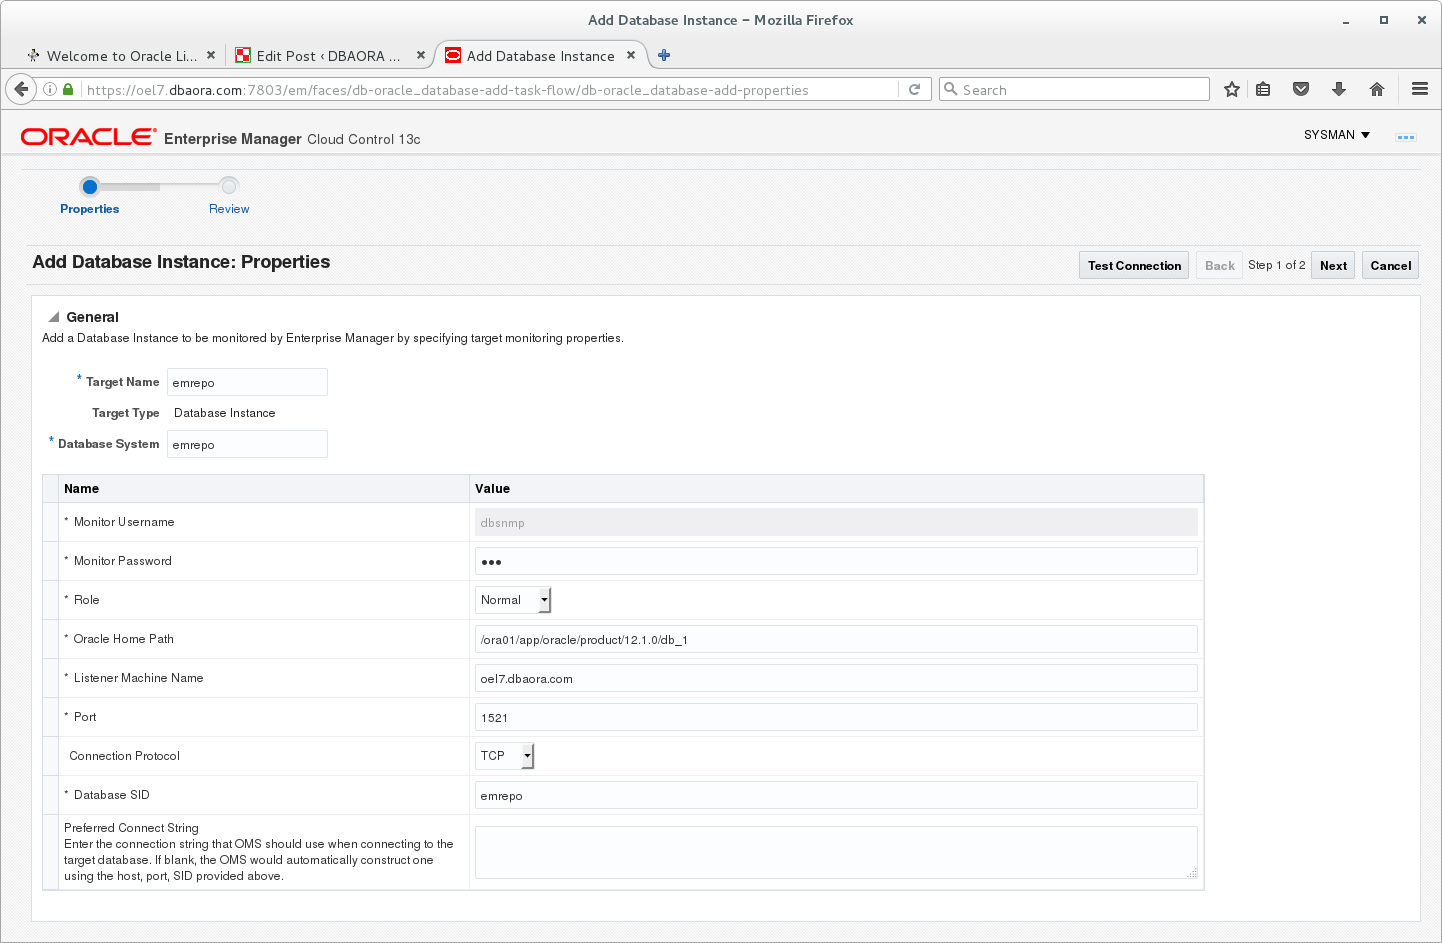Show bookmarks list icon

click(1263, 89)
